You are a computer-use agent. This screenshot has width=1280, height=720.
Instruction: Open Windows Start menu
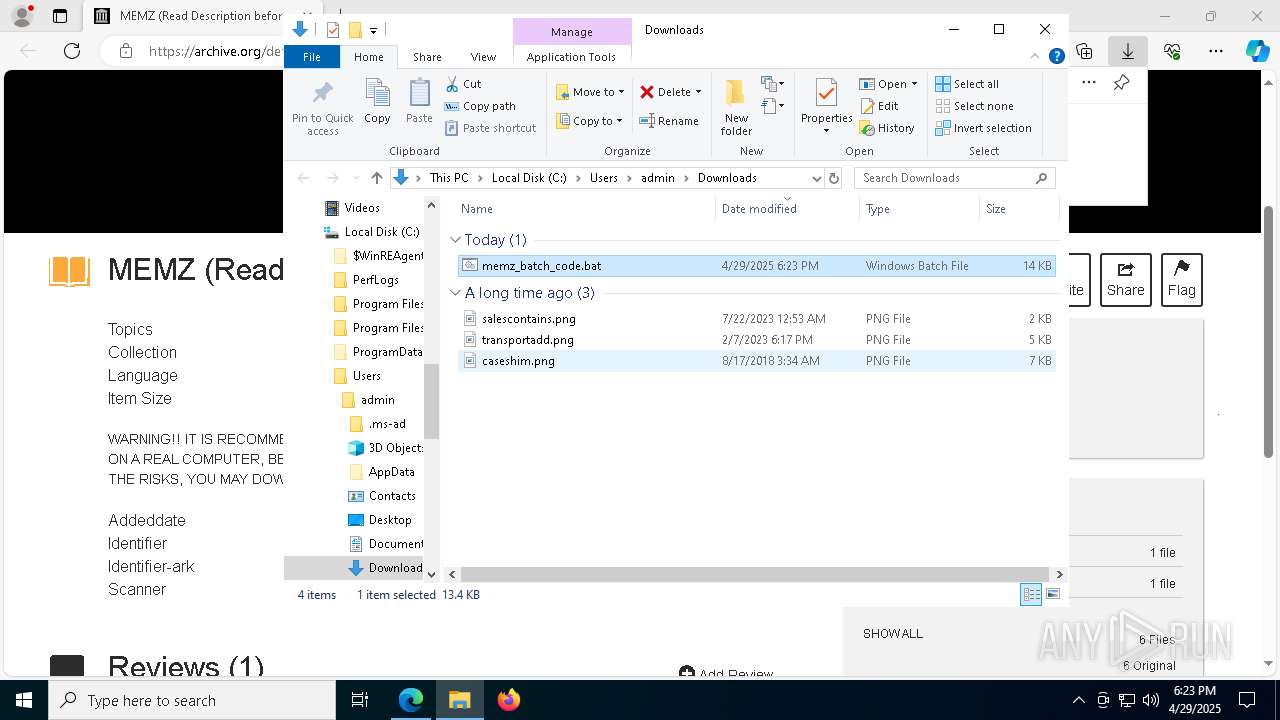coord(23,700)
